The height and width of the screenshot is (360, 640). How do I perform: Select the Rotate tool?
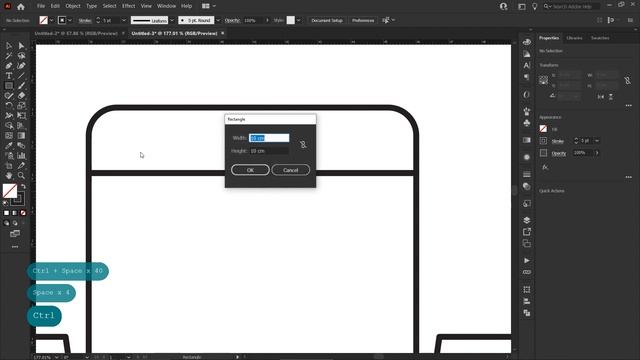click(9, 106)
